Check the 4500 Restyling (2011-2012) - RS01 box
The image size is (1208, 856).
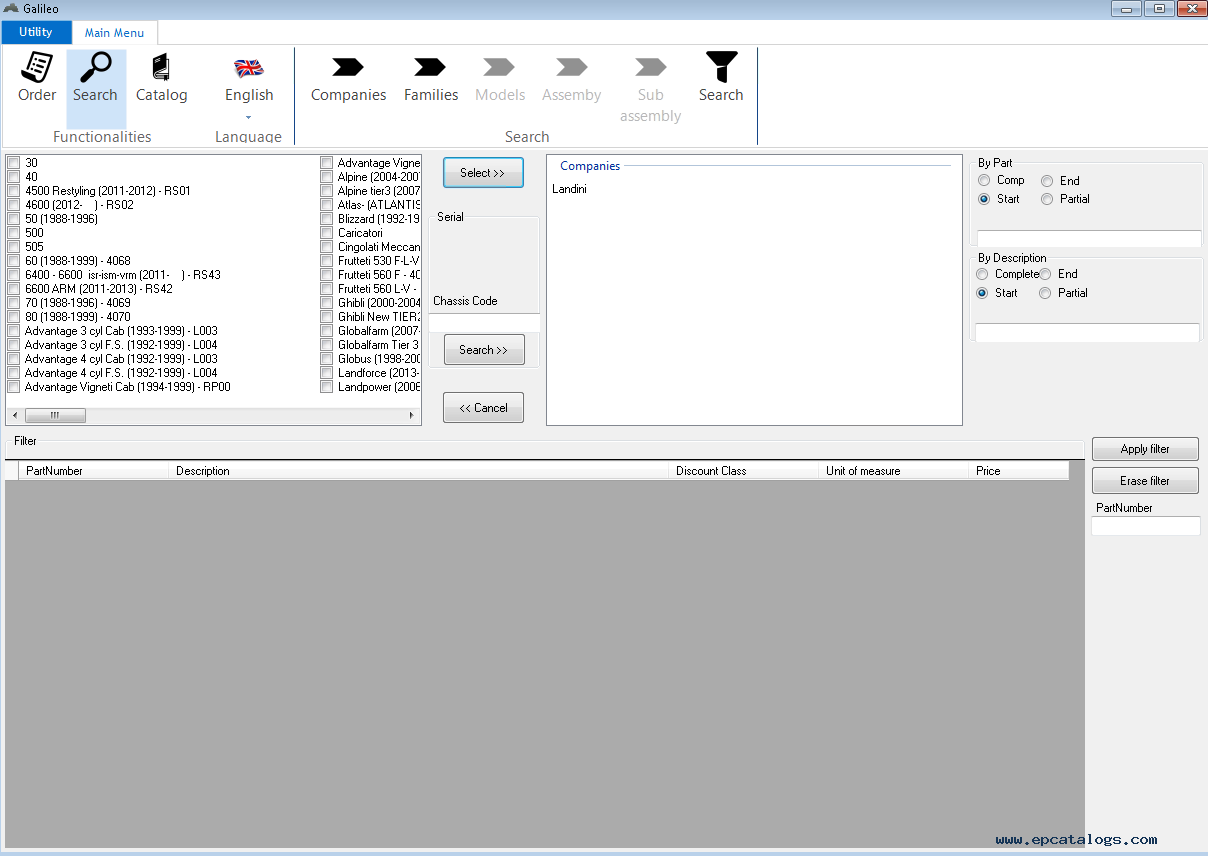(x=14, y=191)
